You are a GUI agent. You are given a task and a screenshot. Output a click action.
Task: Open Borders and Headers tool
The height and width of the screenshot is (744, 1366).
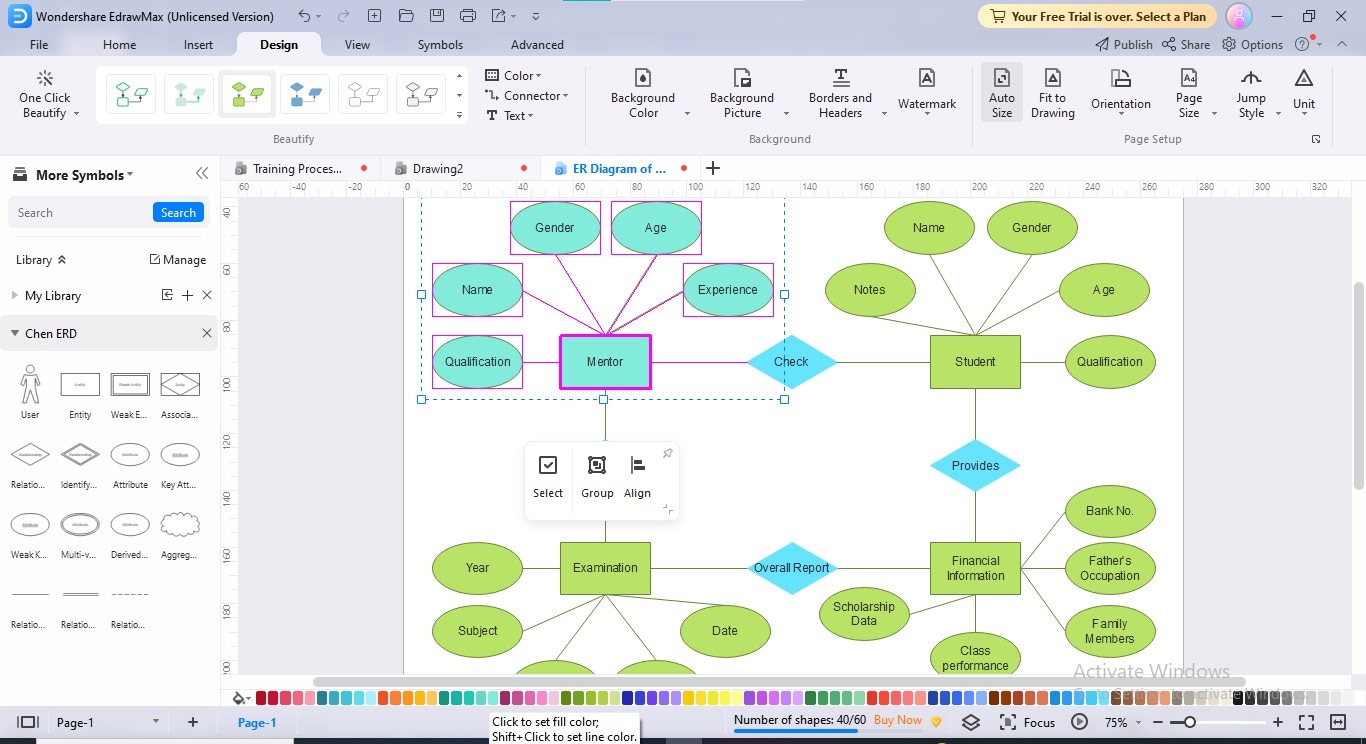(840, 95)
